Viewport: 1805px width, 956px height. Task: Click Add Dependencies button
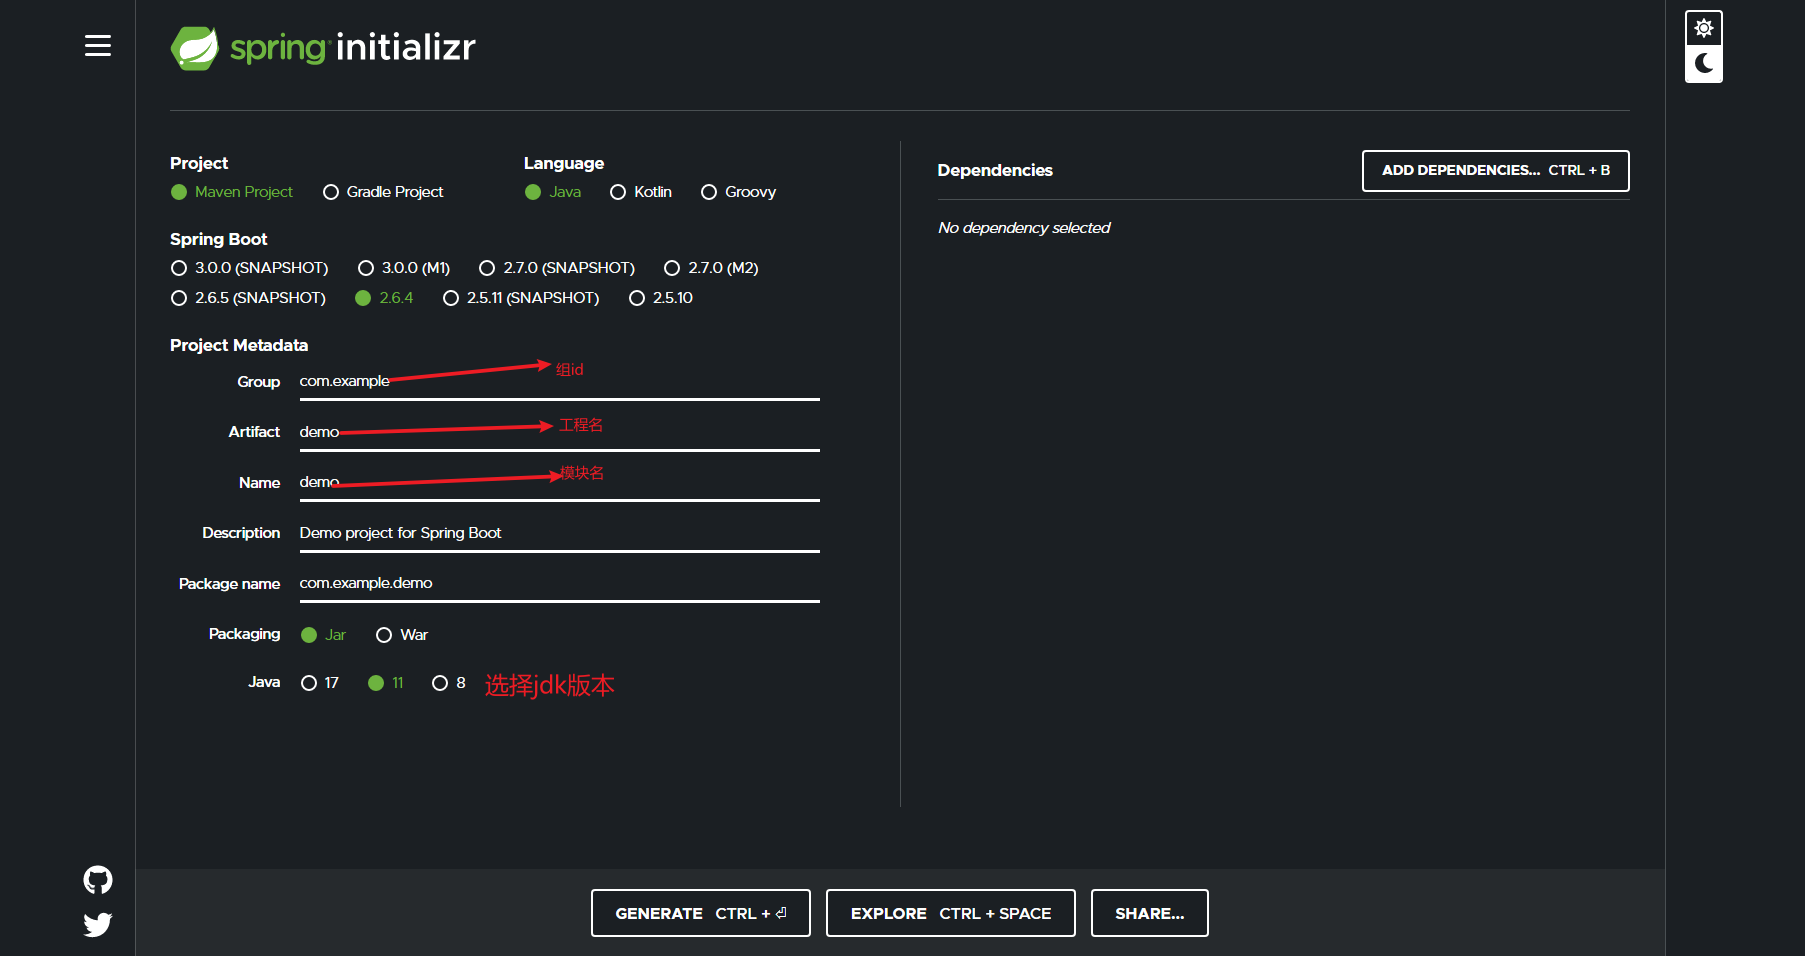[x=1496, y=171]
